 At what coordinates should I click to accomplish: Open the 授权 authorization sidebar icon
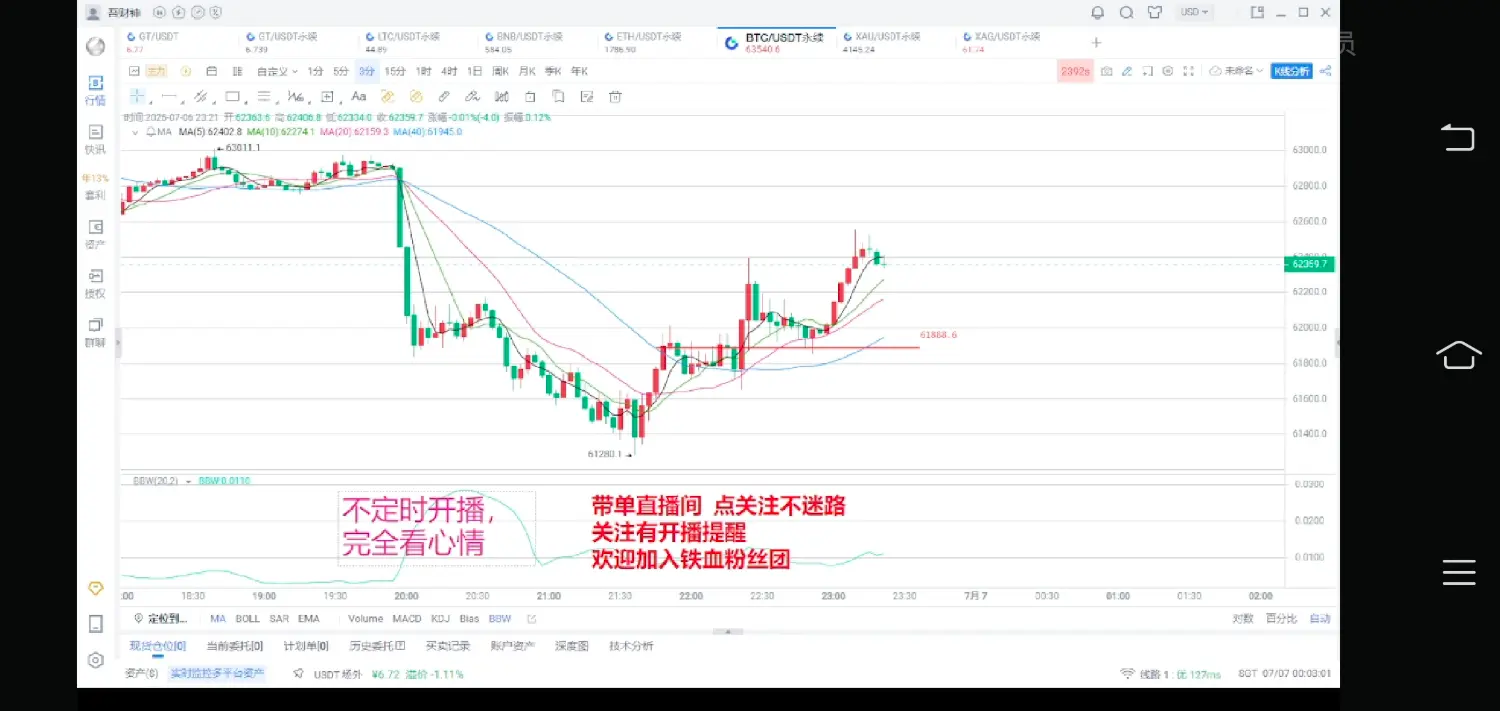coord(96,284)
